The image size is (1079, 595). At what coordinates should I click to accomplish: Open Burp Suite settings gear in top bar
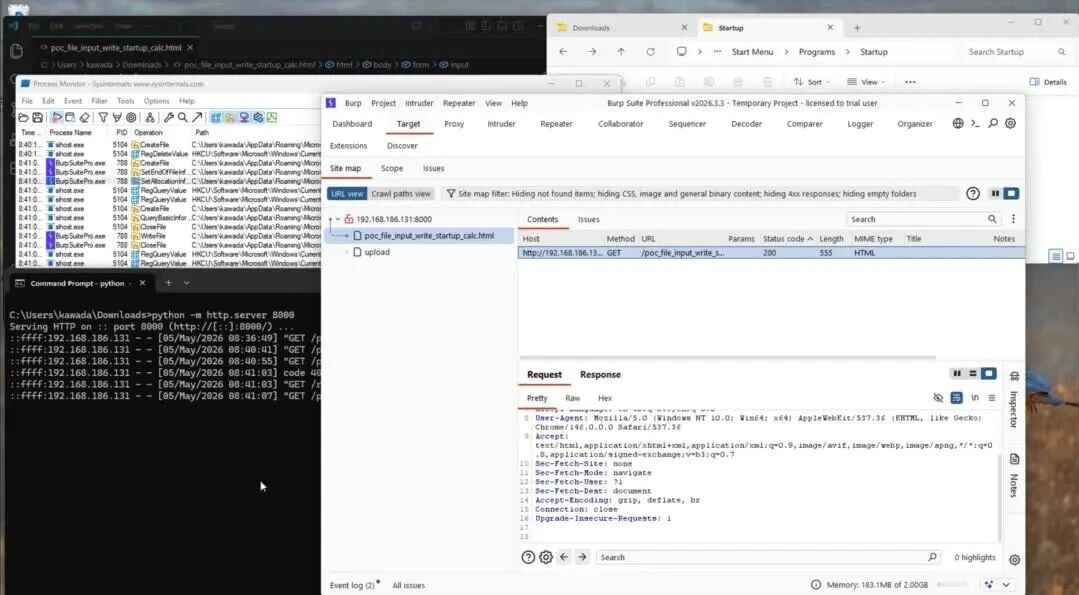[x=1010, y=123]
